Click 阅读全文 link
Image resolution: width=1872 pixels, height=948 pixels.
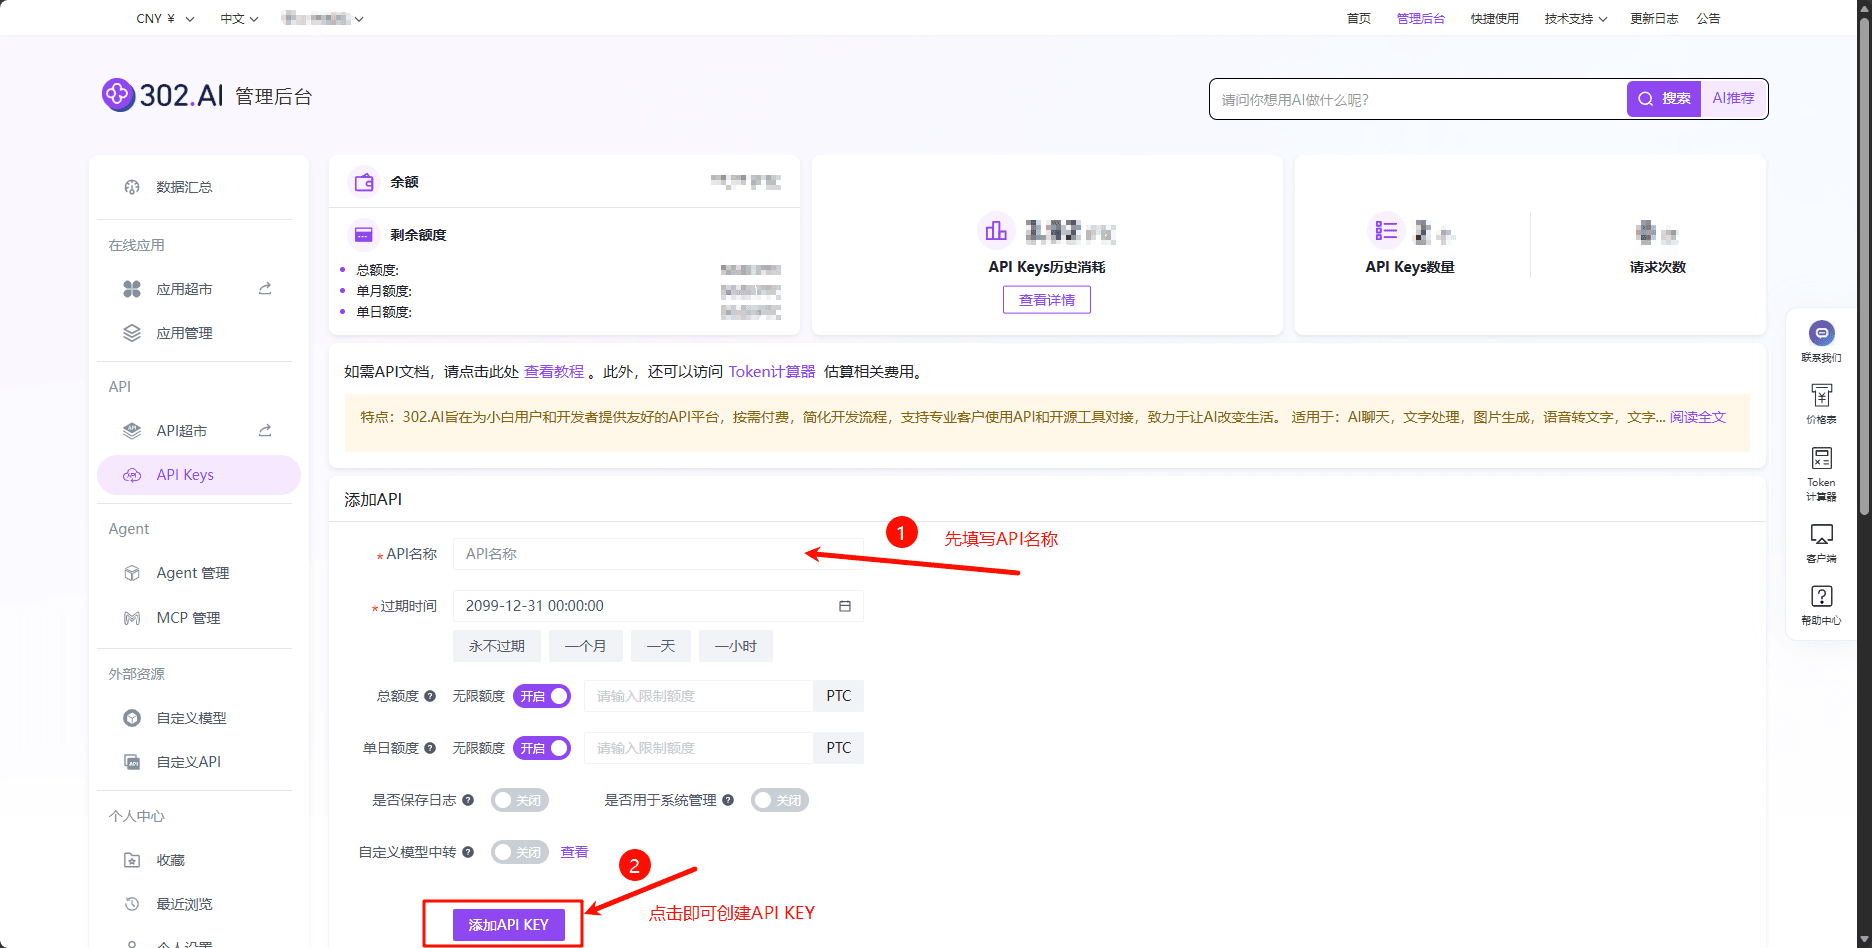tap(1698, 417)
